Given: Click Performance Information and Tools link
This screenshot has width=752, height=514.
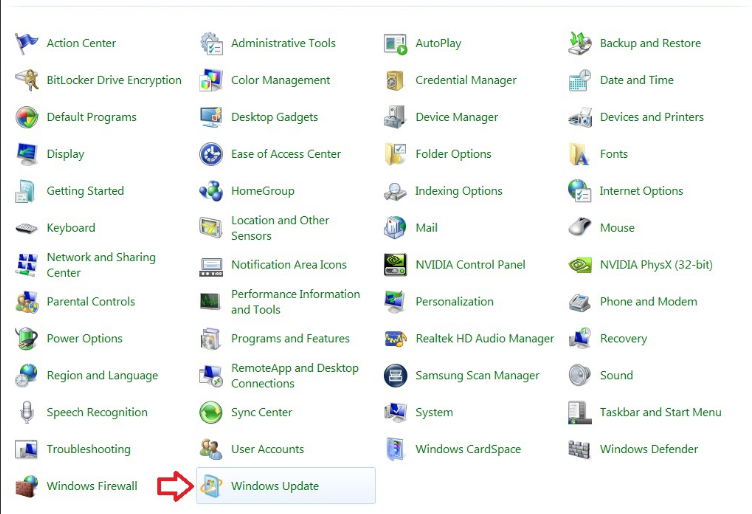Looking at the screenshot, I should (295, 302).
